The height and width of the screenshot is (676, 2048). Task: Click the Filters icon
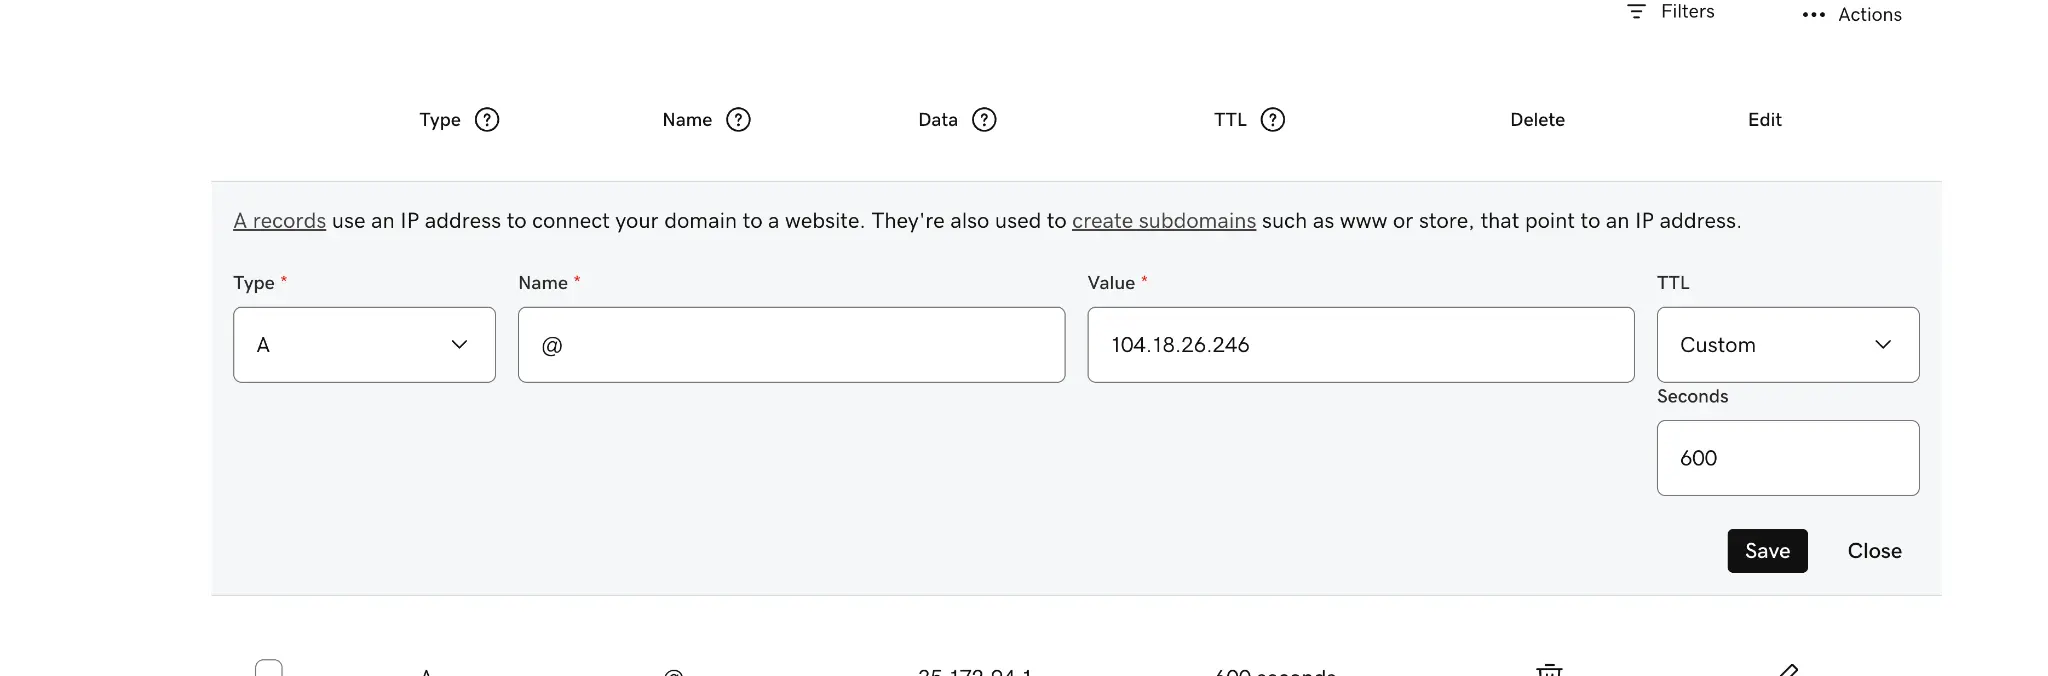(x=1636, y=12)
